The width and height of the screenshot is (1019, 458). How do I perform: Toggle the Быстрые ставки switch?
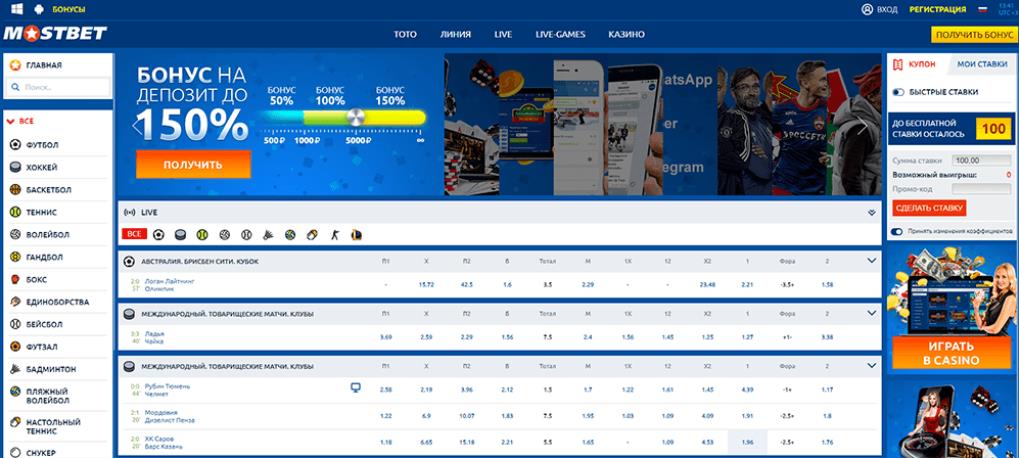click(898, 92)
